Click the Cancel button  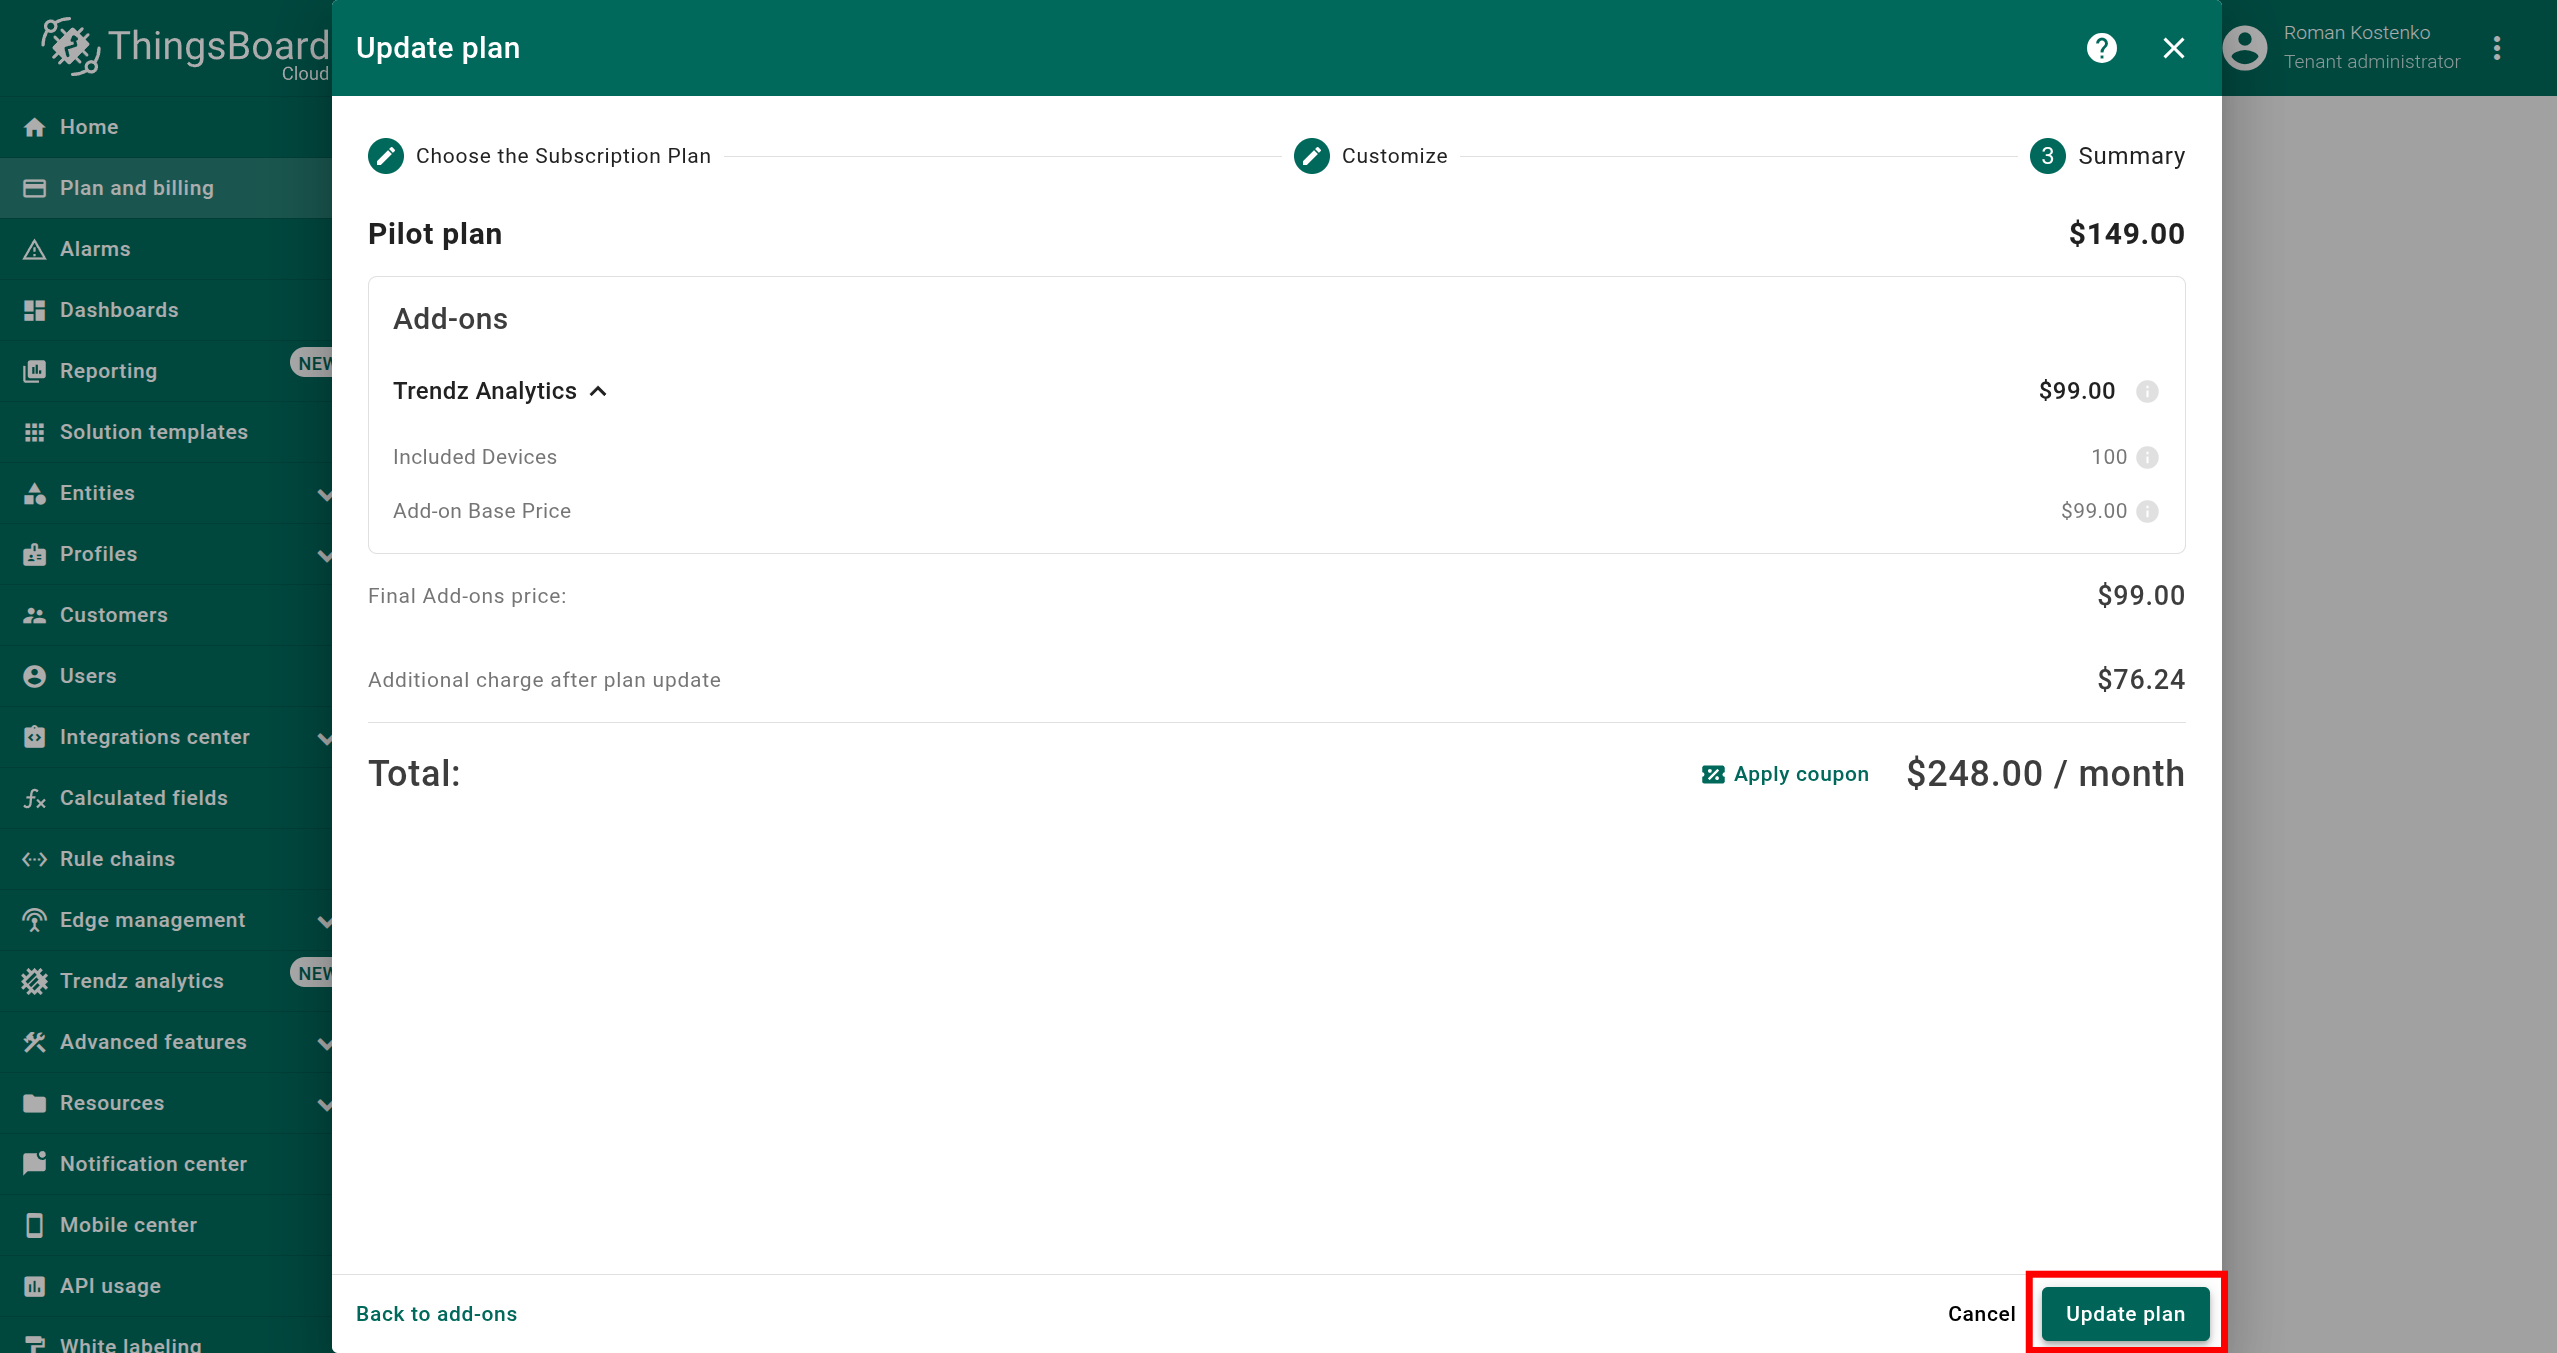tap(1980, 1314)
